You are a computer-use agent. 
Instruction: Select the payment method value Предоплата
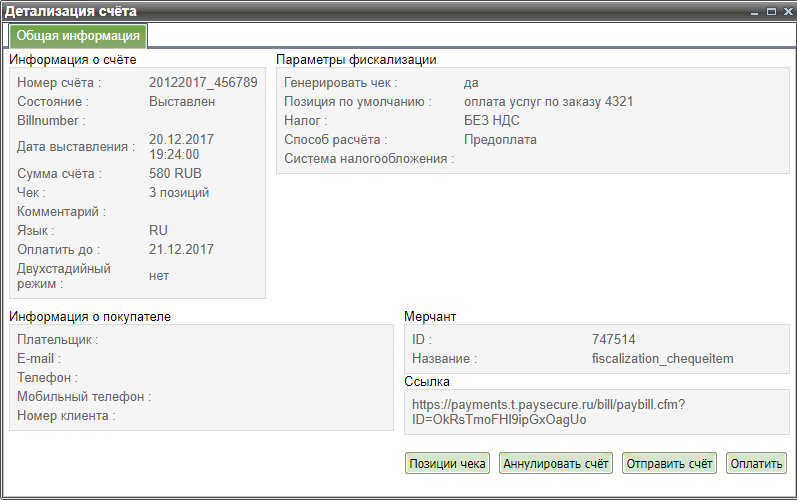coord(500,140)
